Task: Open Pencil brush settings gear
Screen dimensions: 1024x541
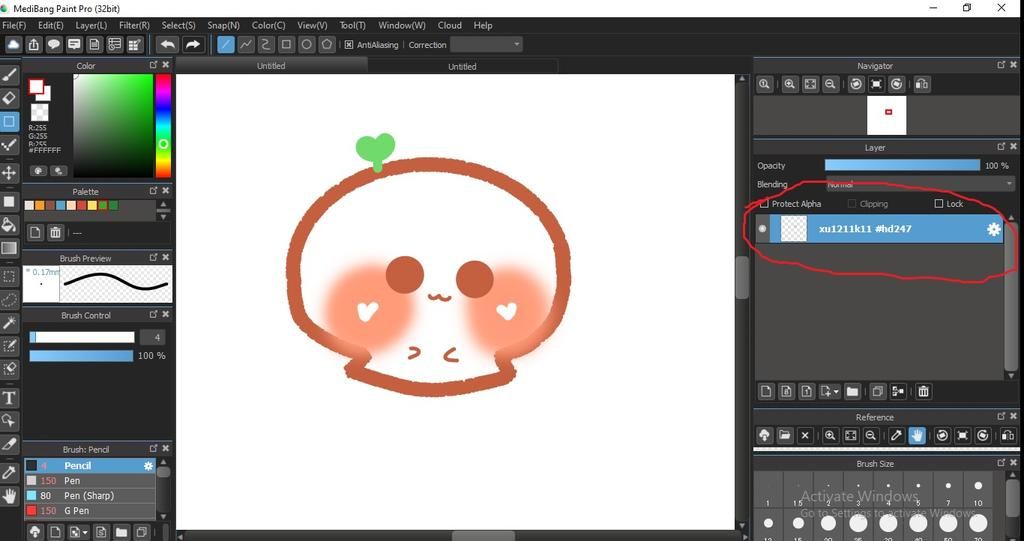Action: click(x=148, y=466)
